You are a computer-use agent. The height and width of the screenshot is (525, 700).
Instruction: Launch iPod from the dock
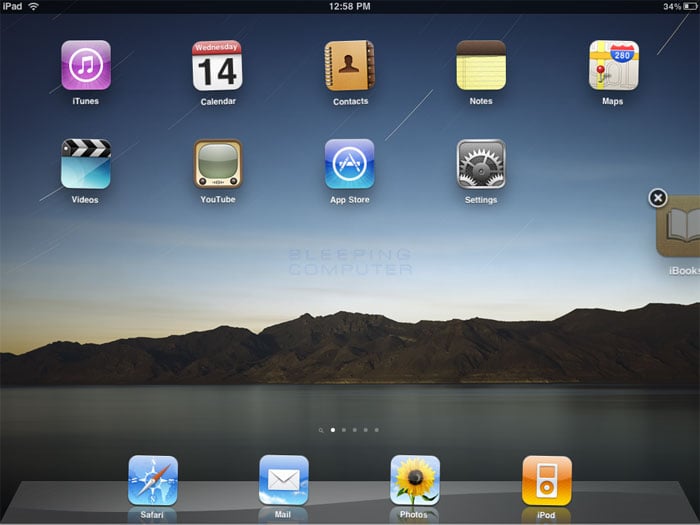546,481
